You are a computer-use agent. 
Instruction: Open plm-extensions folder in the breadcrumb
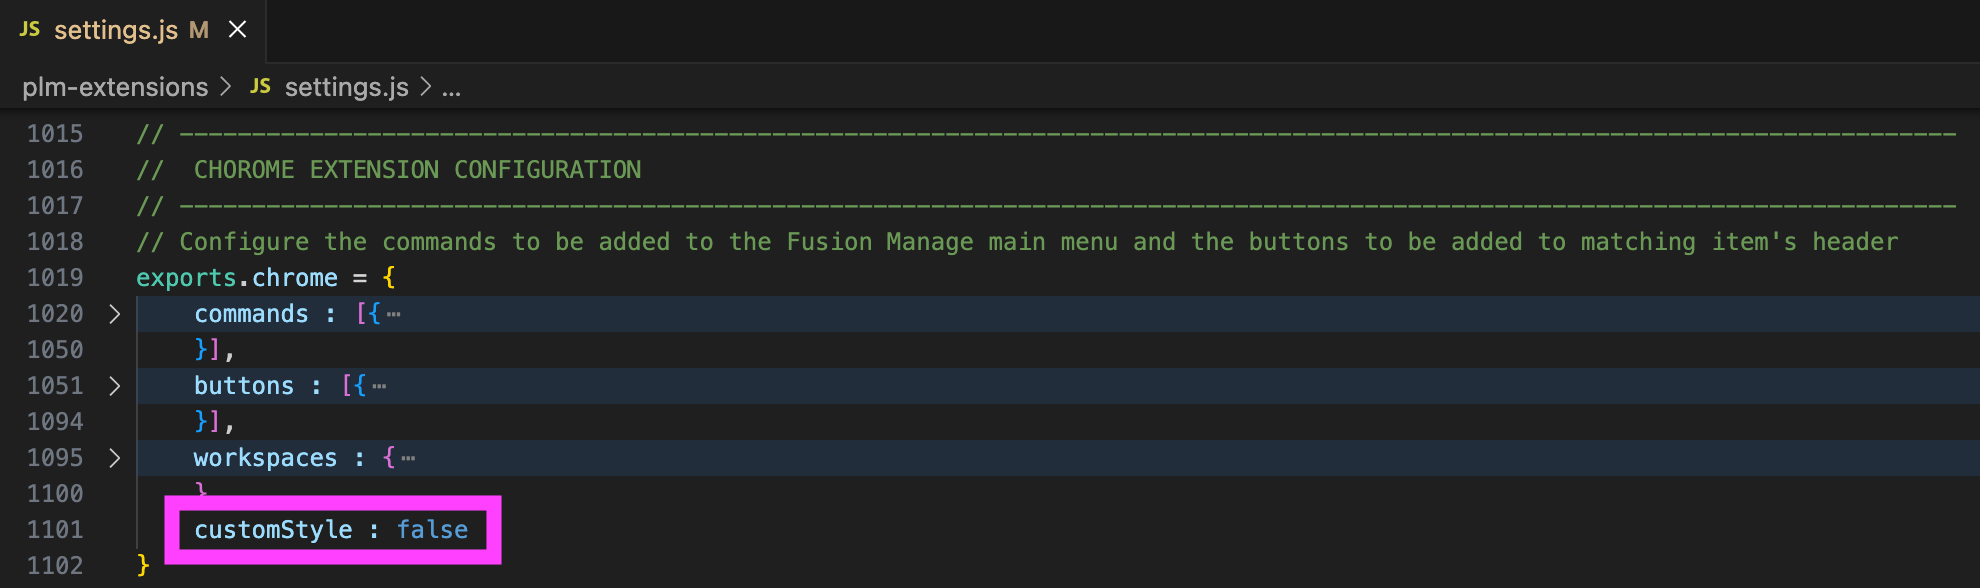[x=115, y=87]
